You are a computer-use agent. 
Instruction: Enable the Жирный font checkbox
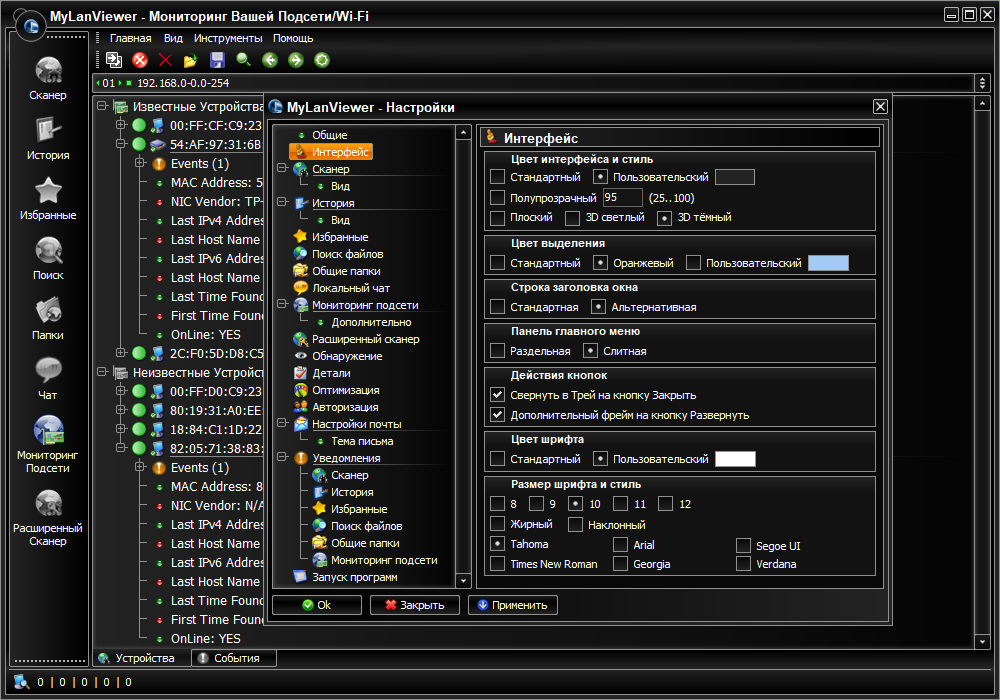pyautogui.click(x=497, y=524)
